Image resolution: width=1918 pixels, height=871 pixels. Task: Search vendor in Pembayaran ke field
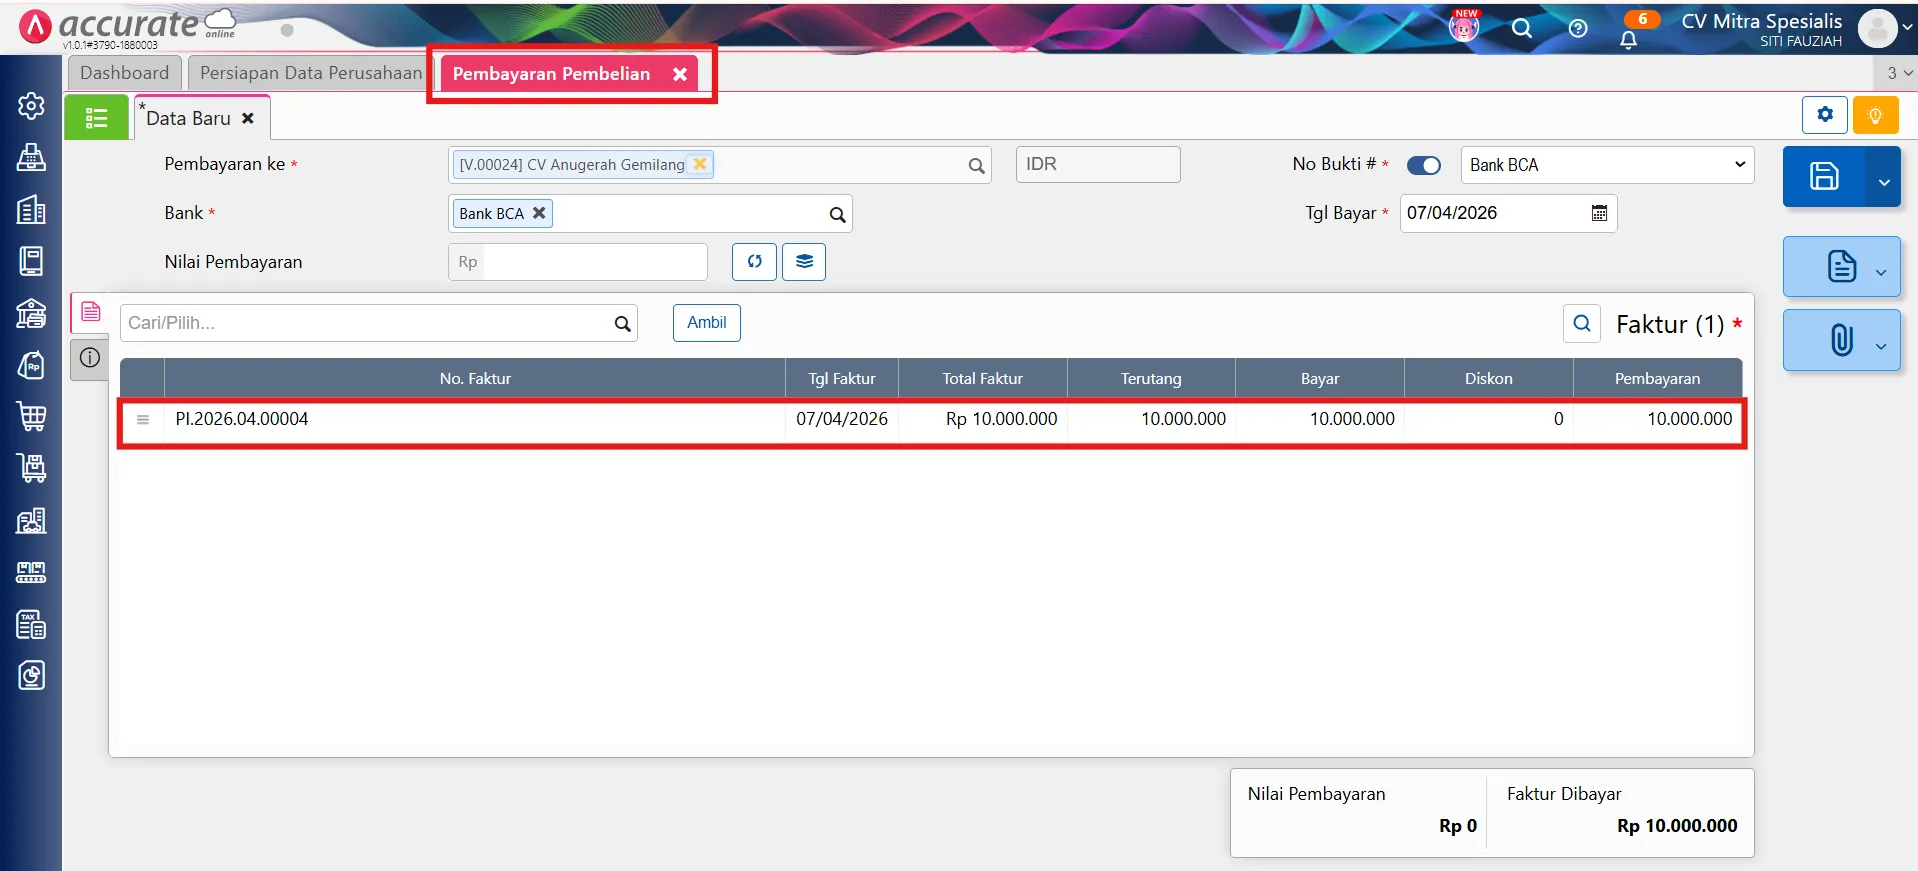[976, 166]
